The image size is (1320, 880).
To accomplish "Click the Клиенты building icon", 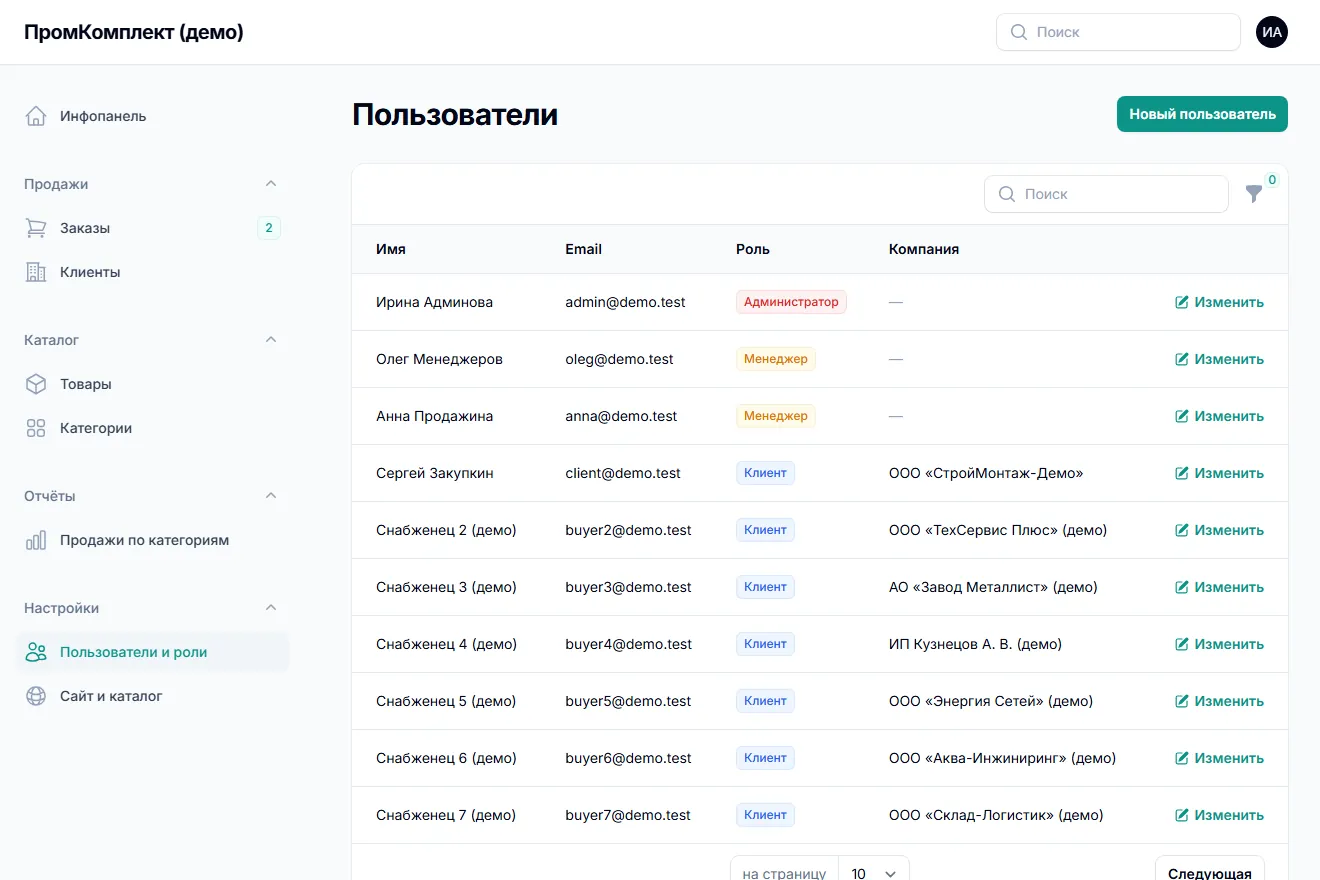I will pyautogui.click(x=36, y=272).
